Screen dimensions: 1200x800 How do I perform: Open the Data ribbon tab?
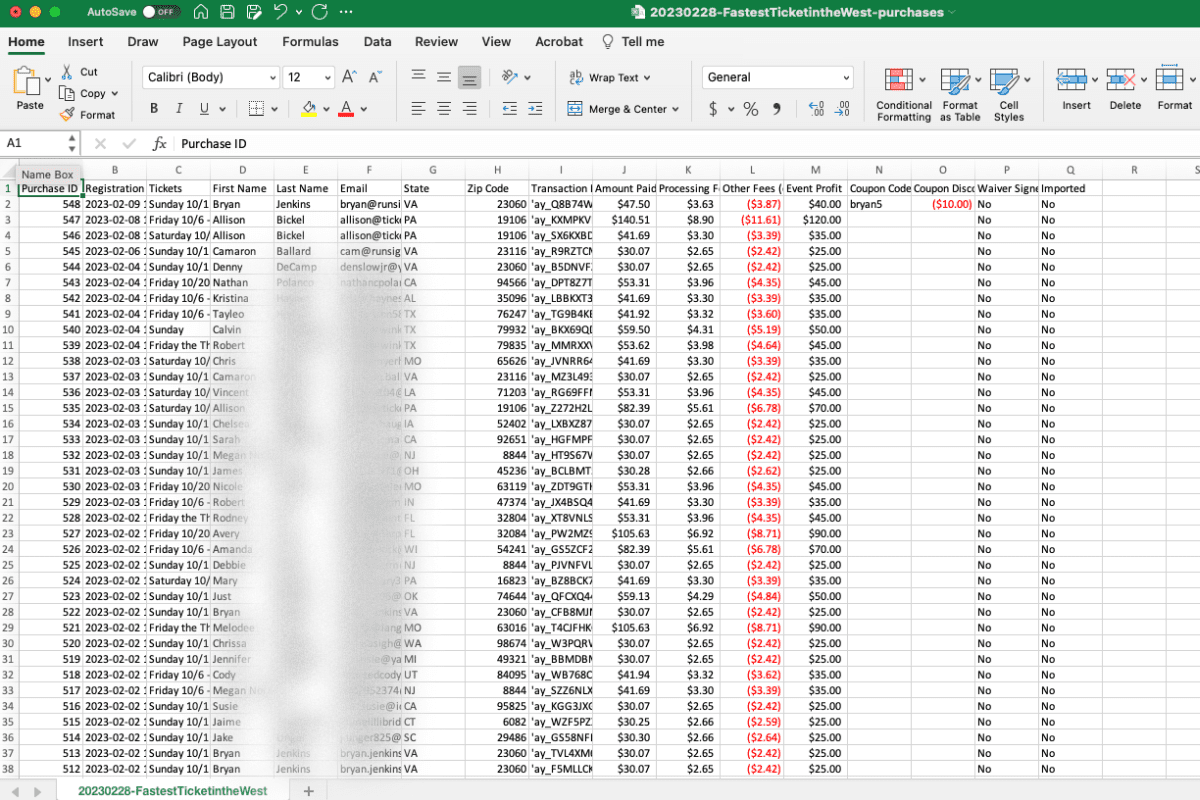tap(377, 42)
